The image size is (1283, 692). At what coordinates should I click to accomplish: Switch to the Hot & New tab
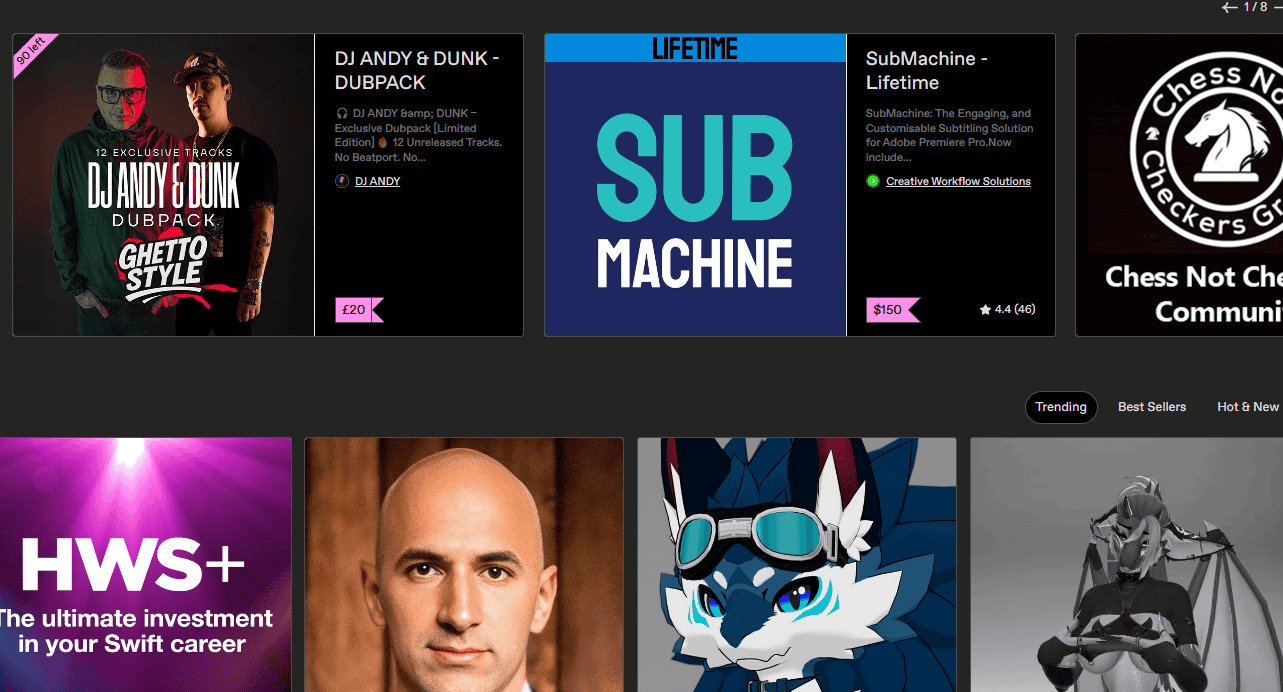(1248, 407)
